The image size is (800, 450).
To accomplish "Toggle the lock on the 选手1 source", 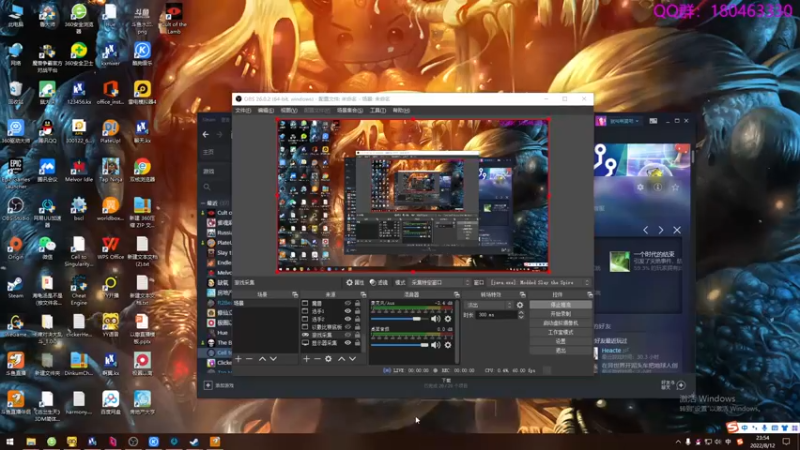I will point(357,311).
